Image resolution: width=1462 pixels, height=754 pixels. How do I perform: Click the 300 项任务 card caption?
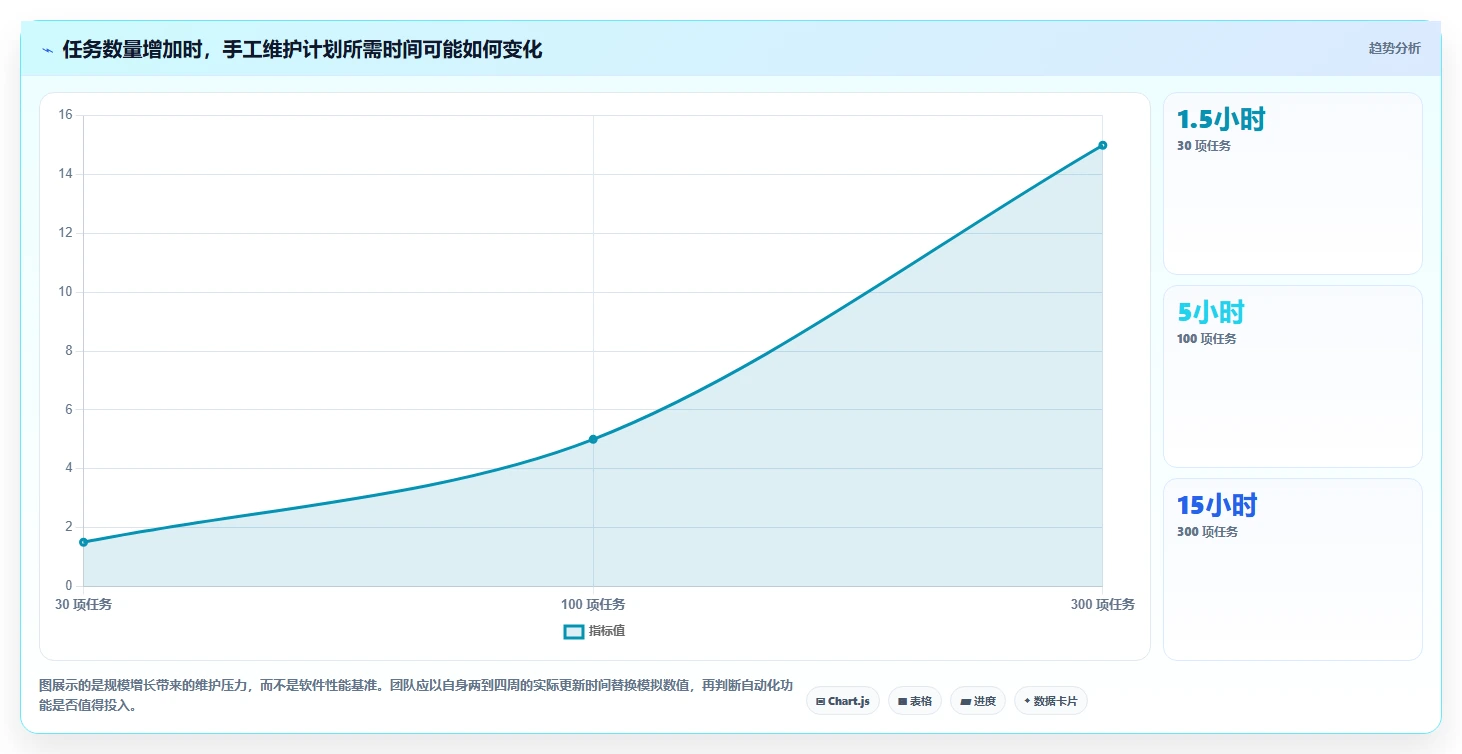pos(1207,532)
